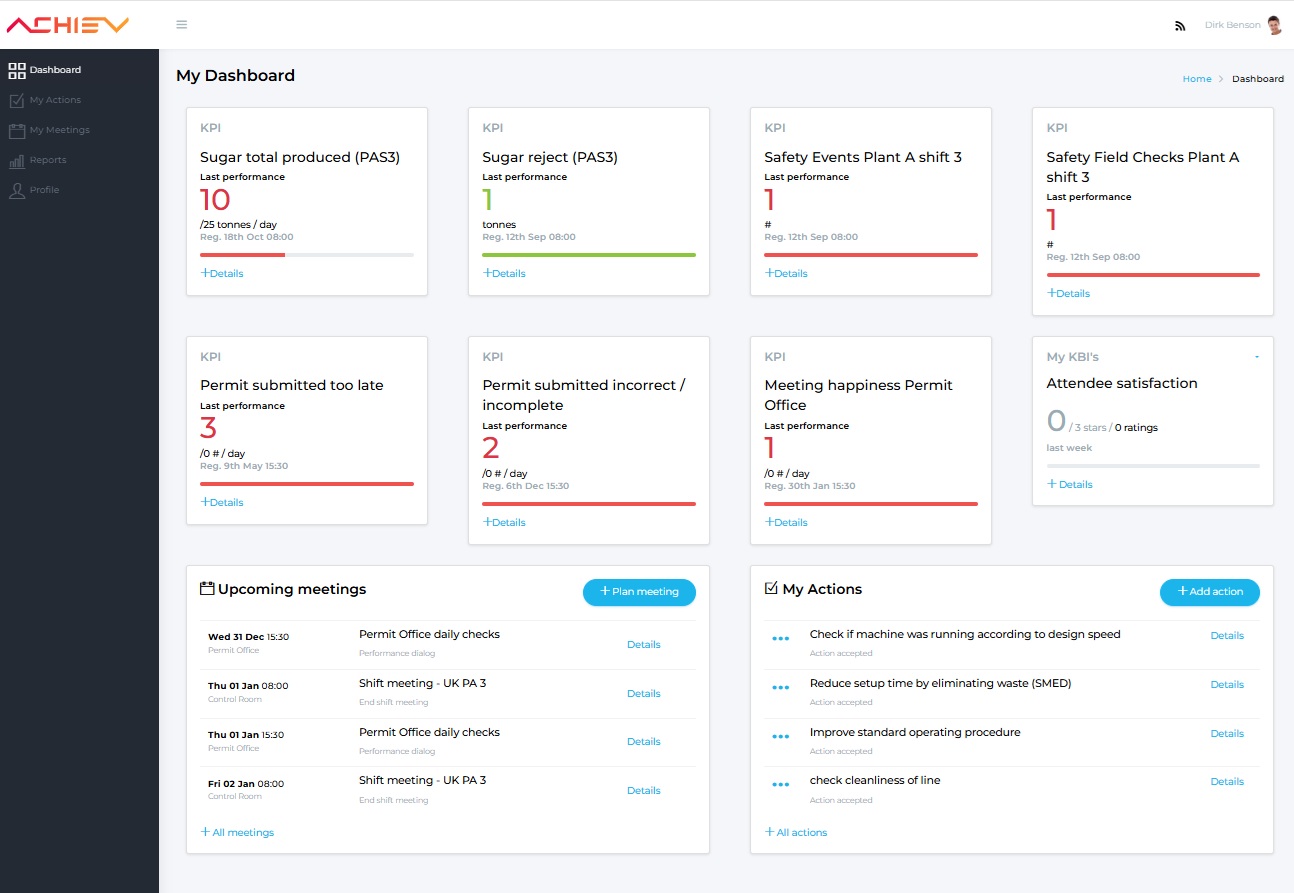Viewport: 1294px width, 893px height.
Task: Click the My Actions checkbox icon
Action: 17,100
